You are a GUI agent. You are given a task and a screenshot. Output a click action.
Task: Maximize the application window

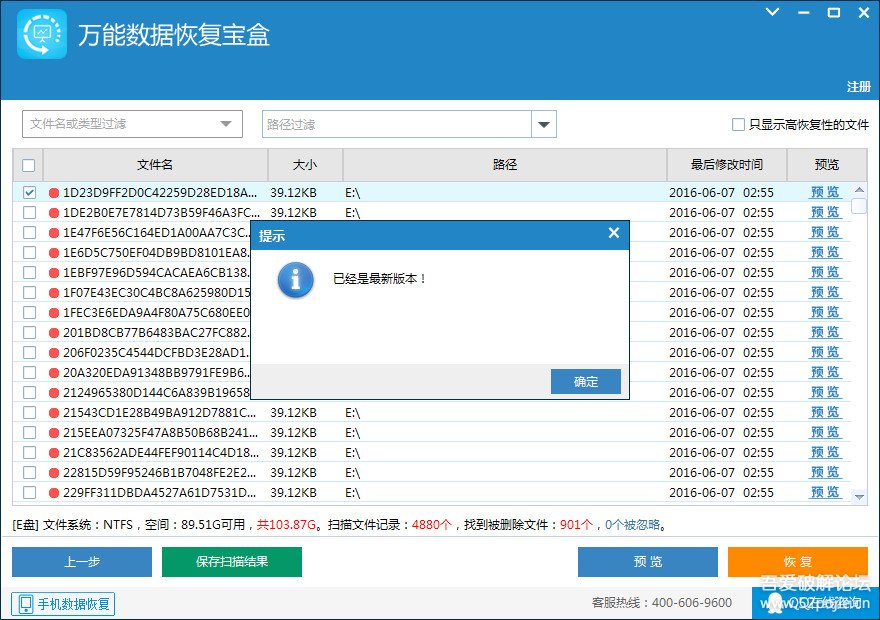tap(833, 13)
